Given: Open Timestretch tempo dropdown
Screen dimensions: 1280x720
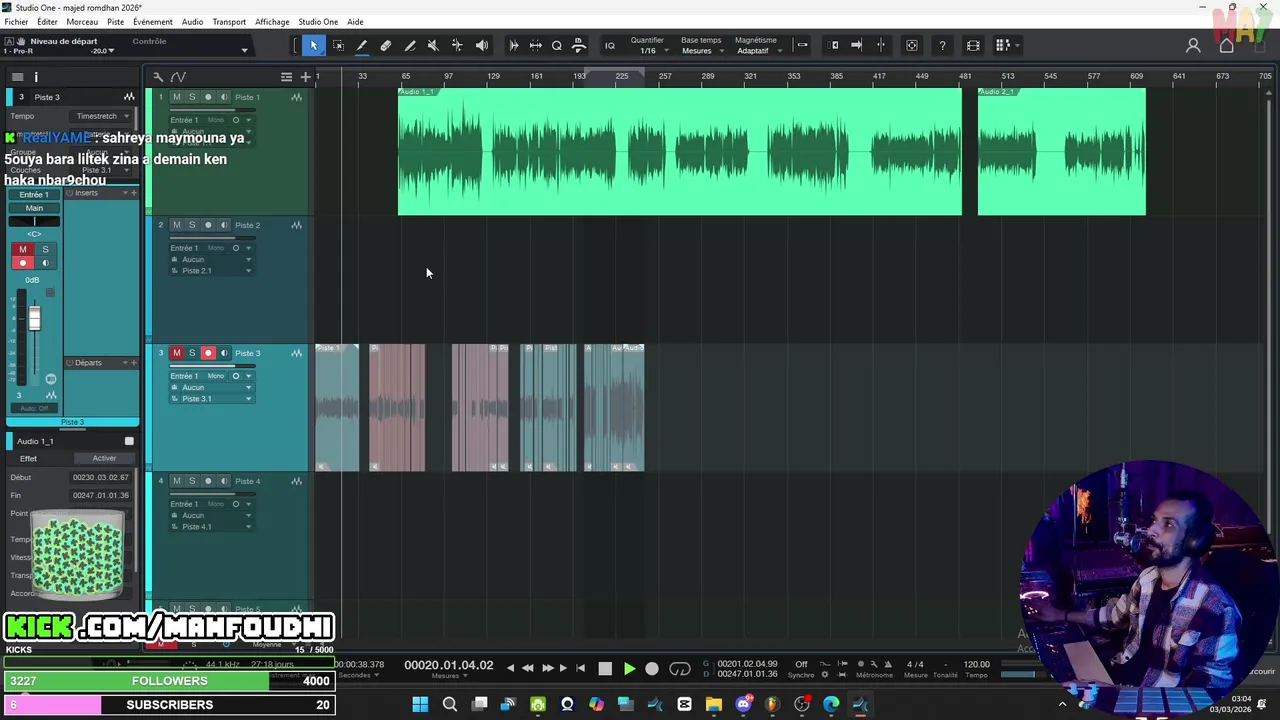Looking at the screenshot, I should [102, 116].
